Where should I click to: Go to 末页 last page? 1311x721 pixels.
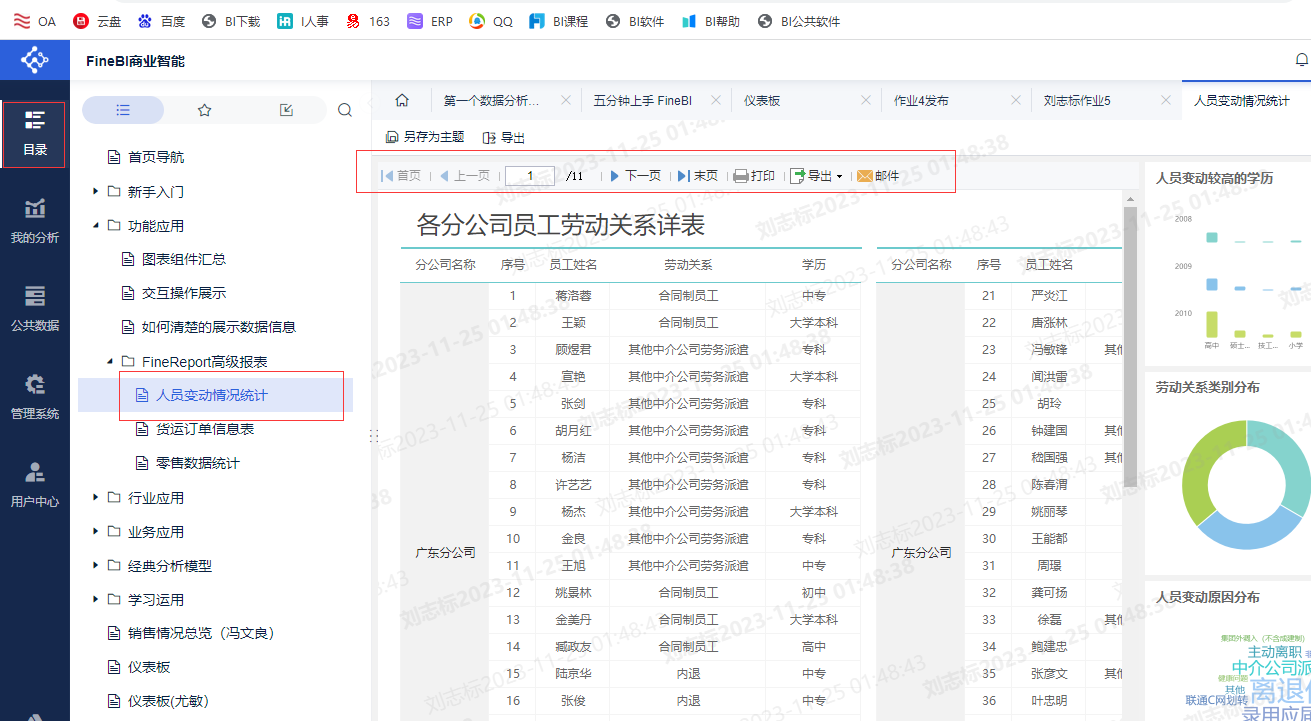pos(698,176)
